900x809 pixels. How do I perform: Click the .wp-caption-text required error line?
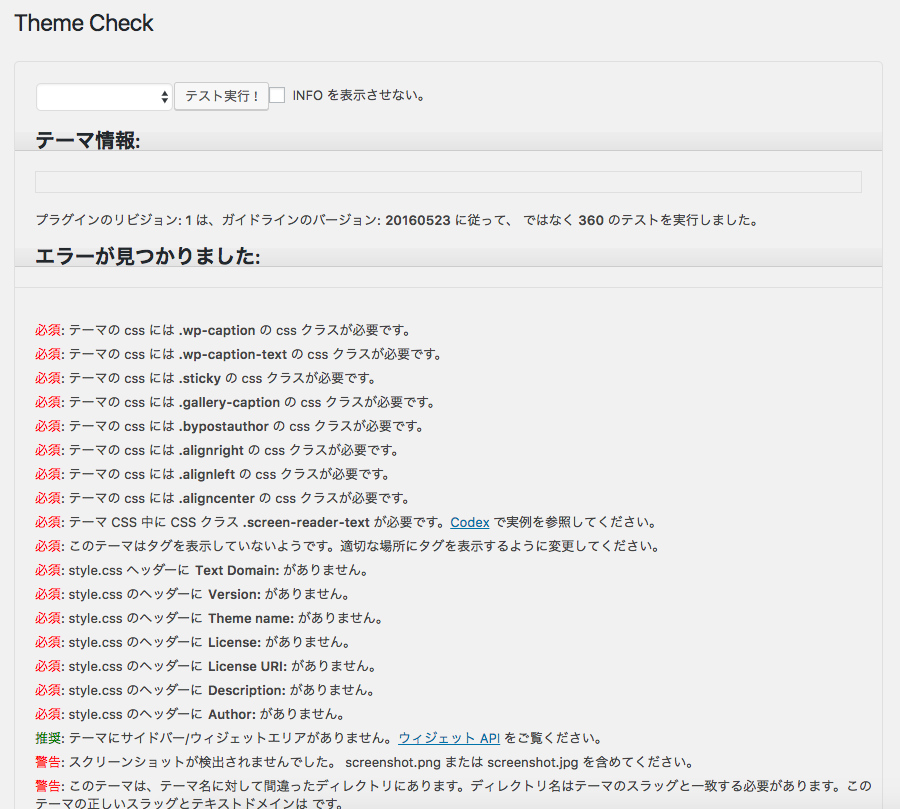point(238,355)
